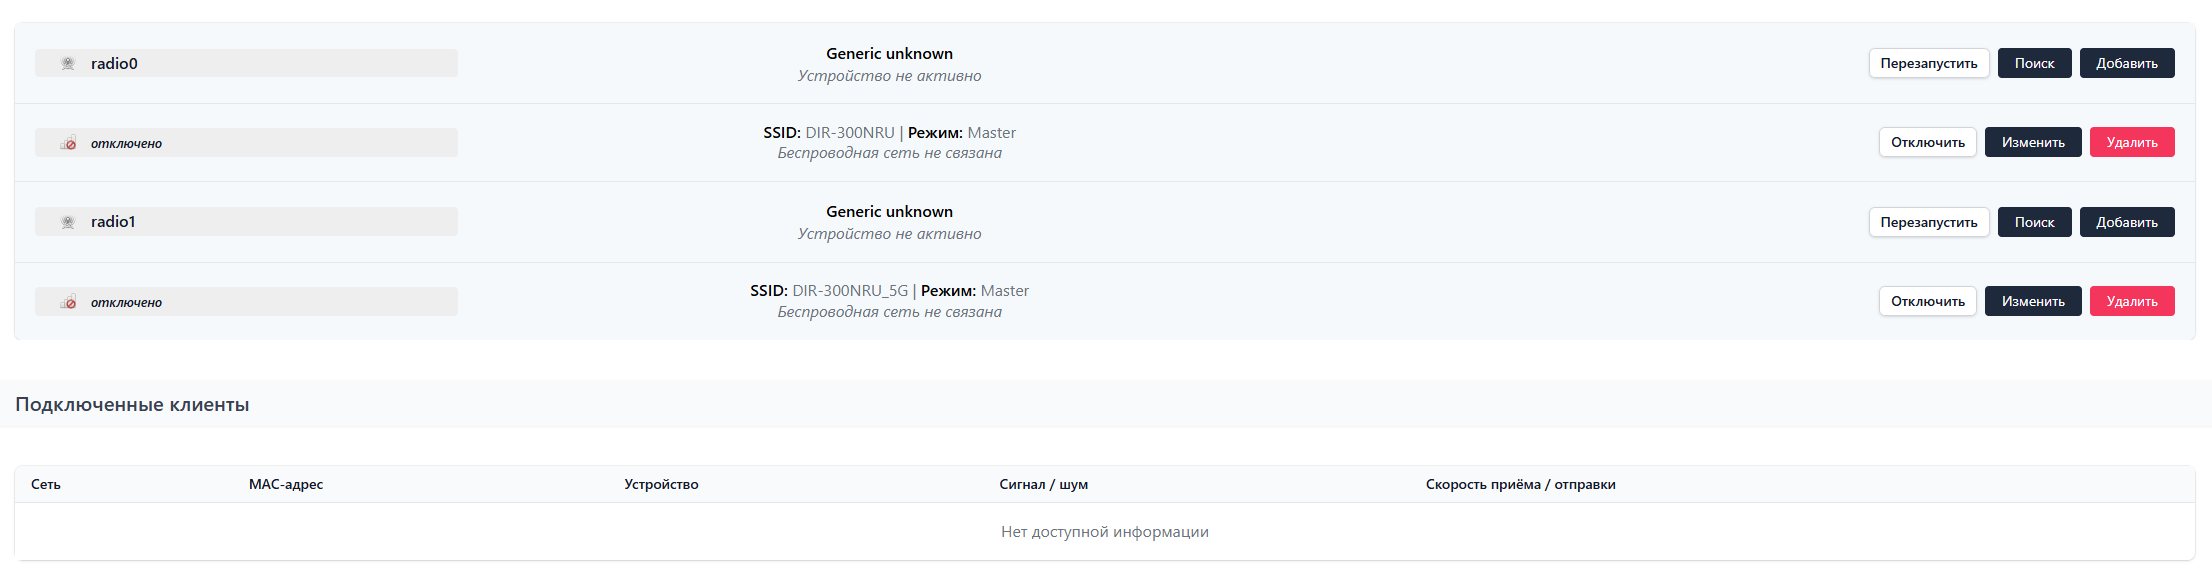The image size is (2212, 582).
Task: Click the Сигнал / шум column header
Action: coord(1043,484)
